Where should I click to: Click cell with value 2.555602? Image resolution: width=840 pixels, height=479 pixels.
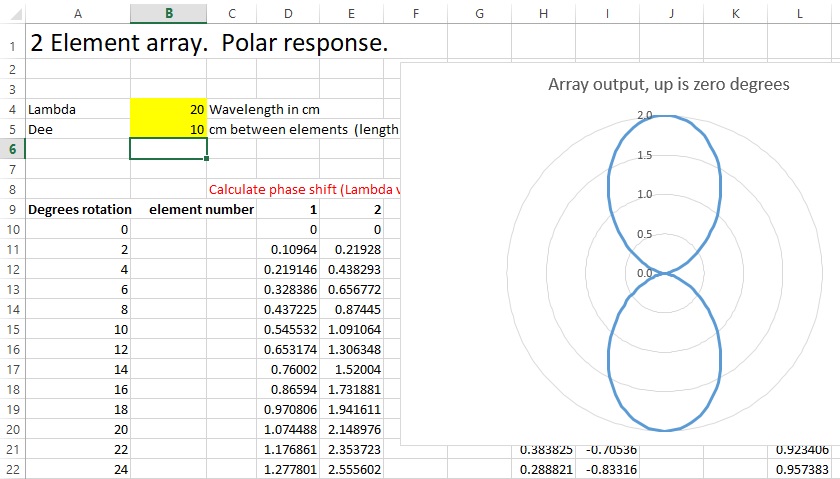[351, 469]
